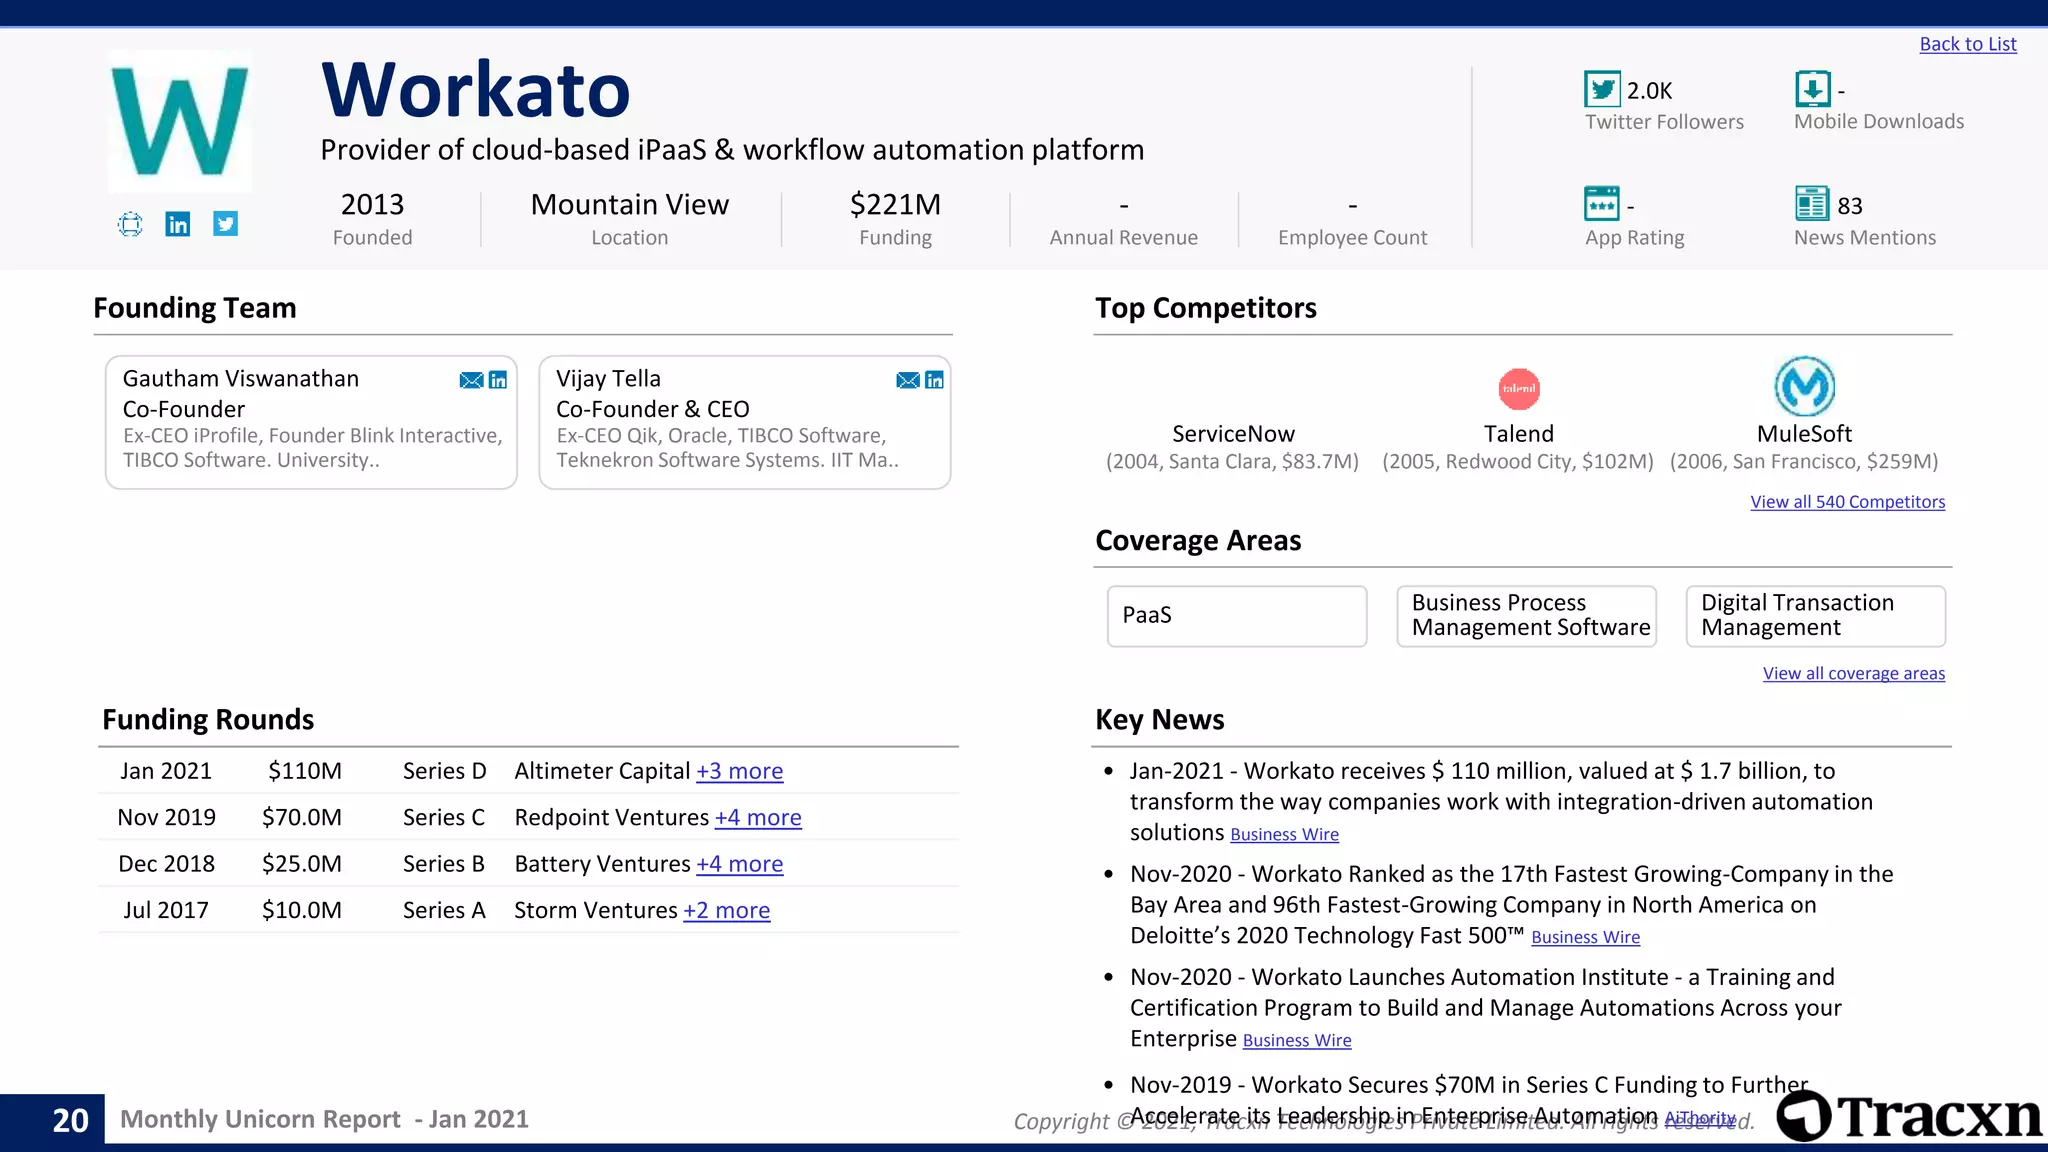The image size is (2048, 1152).
Task: Click the Workato W logo
Action: click(180, 121)
